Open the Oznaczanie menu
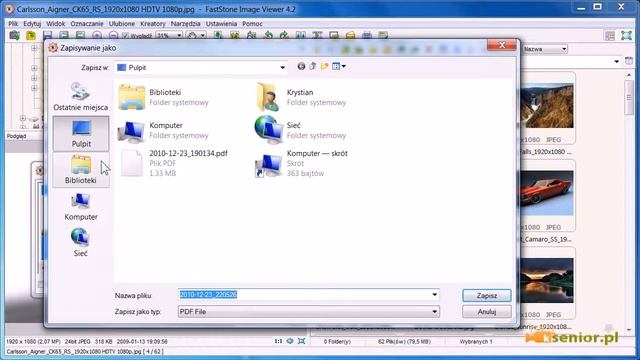640x360 pixels. 87,24
